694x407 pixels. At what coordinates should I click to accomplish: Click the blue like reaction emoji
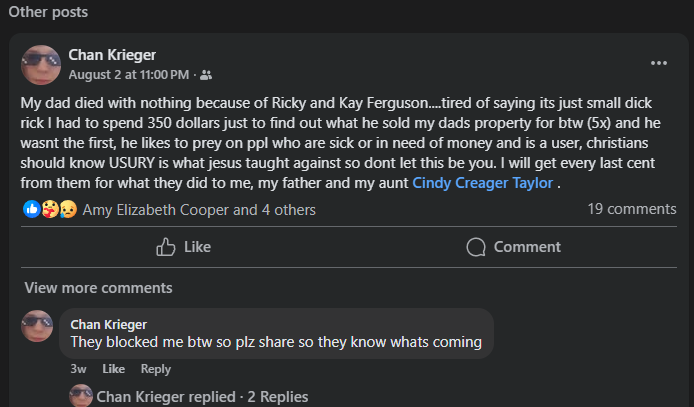[32, 210]
